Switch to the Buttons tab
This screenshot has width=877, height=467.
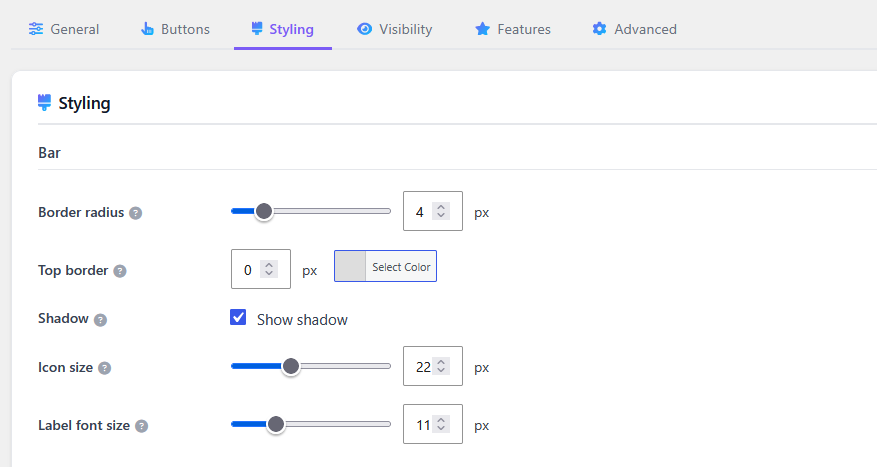[x=175, y=29]
